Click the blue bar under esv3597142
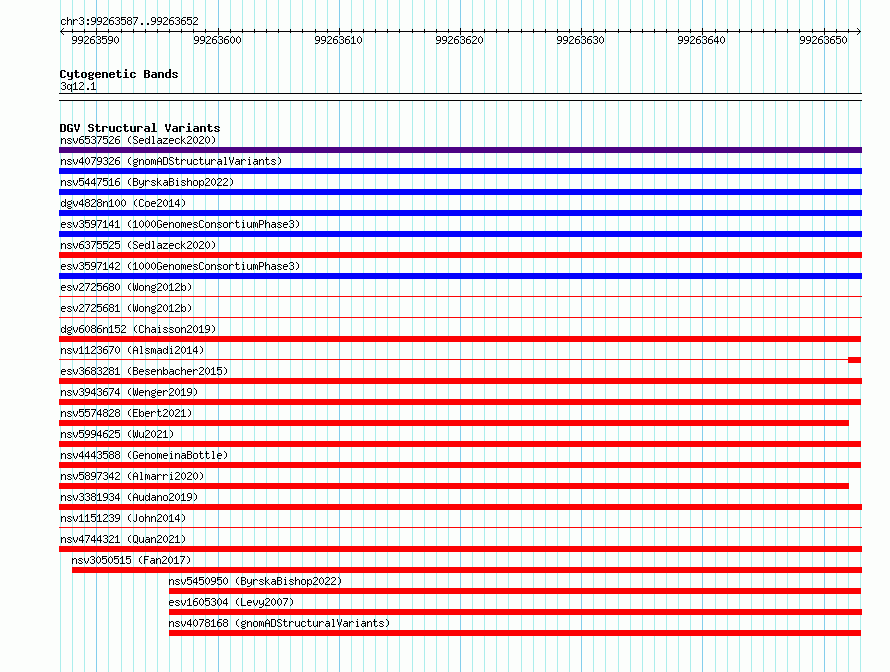This screenshot has width=890, height=672. tap(460, 276)
